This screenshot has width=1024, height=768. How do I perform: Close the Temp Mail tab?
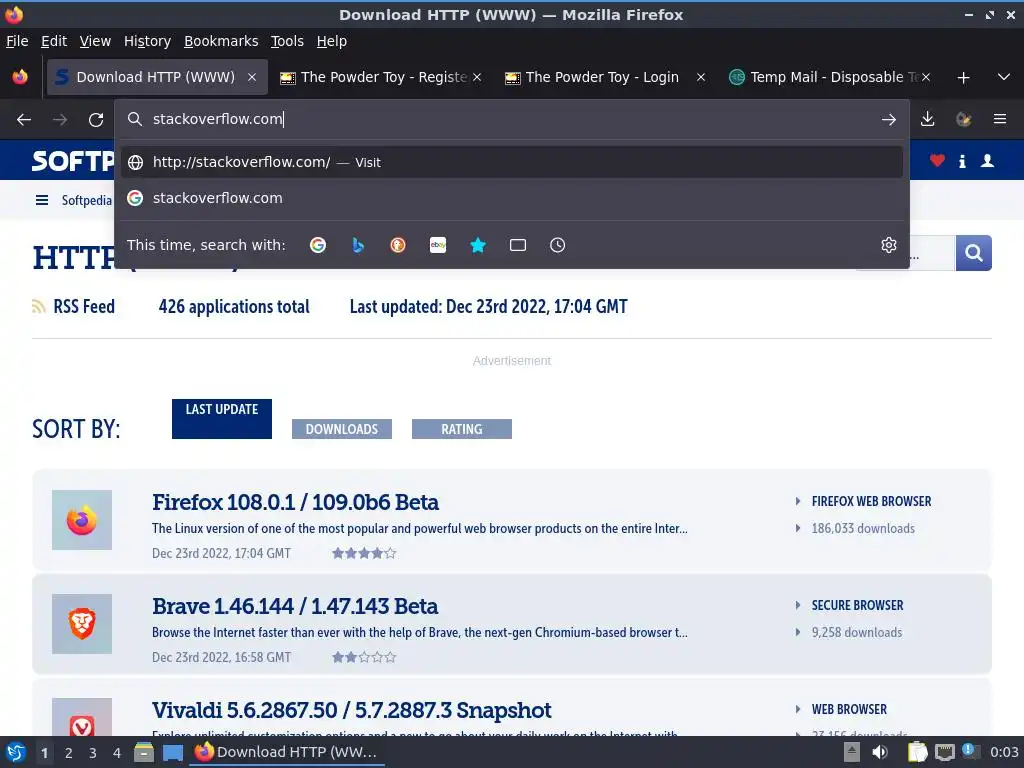pyautogui.click(x=926, y=77)
